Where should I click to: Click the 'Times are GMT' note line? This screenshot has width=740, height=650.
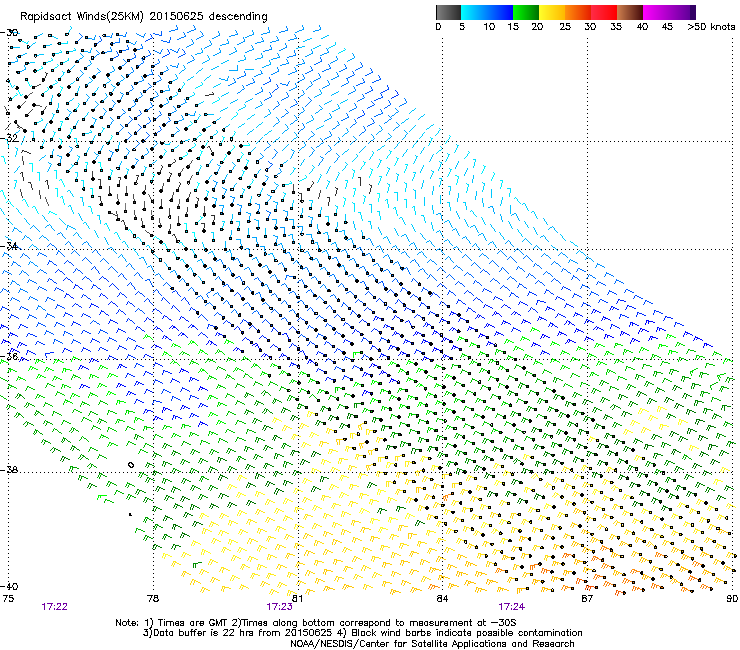pyautogui.click(x=316, y=623)
